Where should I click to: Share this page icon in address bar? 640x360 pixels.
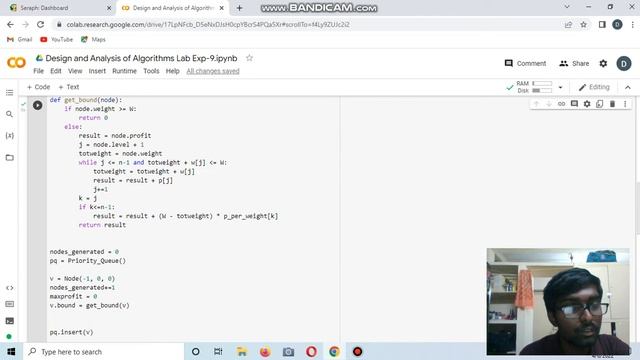[568, 24]
